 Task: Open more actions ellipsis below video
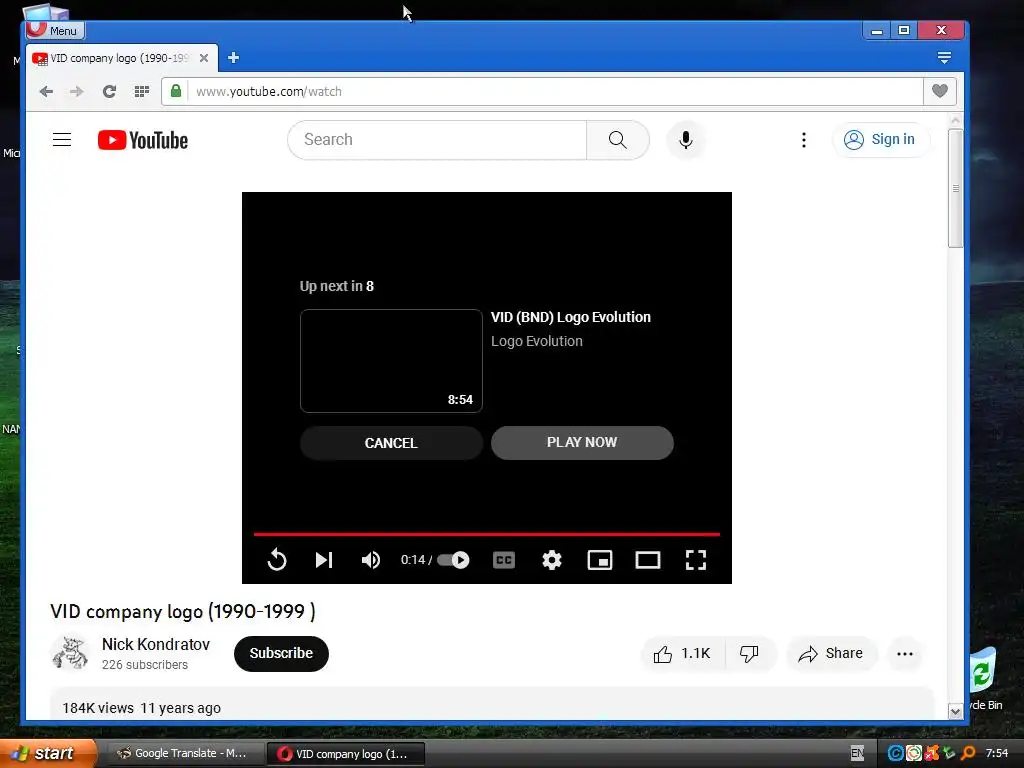(904, 654)
